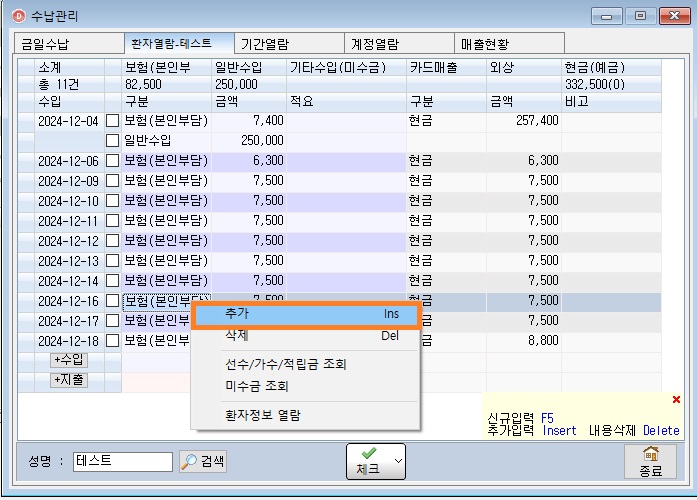Select the 257,400 cash amount cell
Image resolution: width=697 pixels, height=500 pixels.
click(x=524, y=121)
